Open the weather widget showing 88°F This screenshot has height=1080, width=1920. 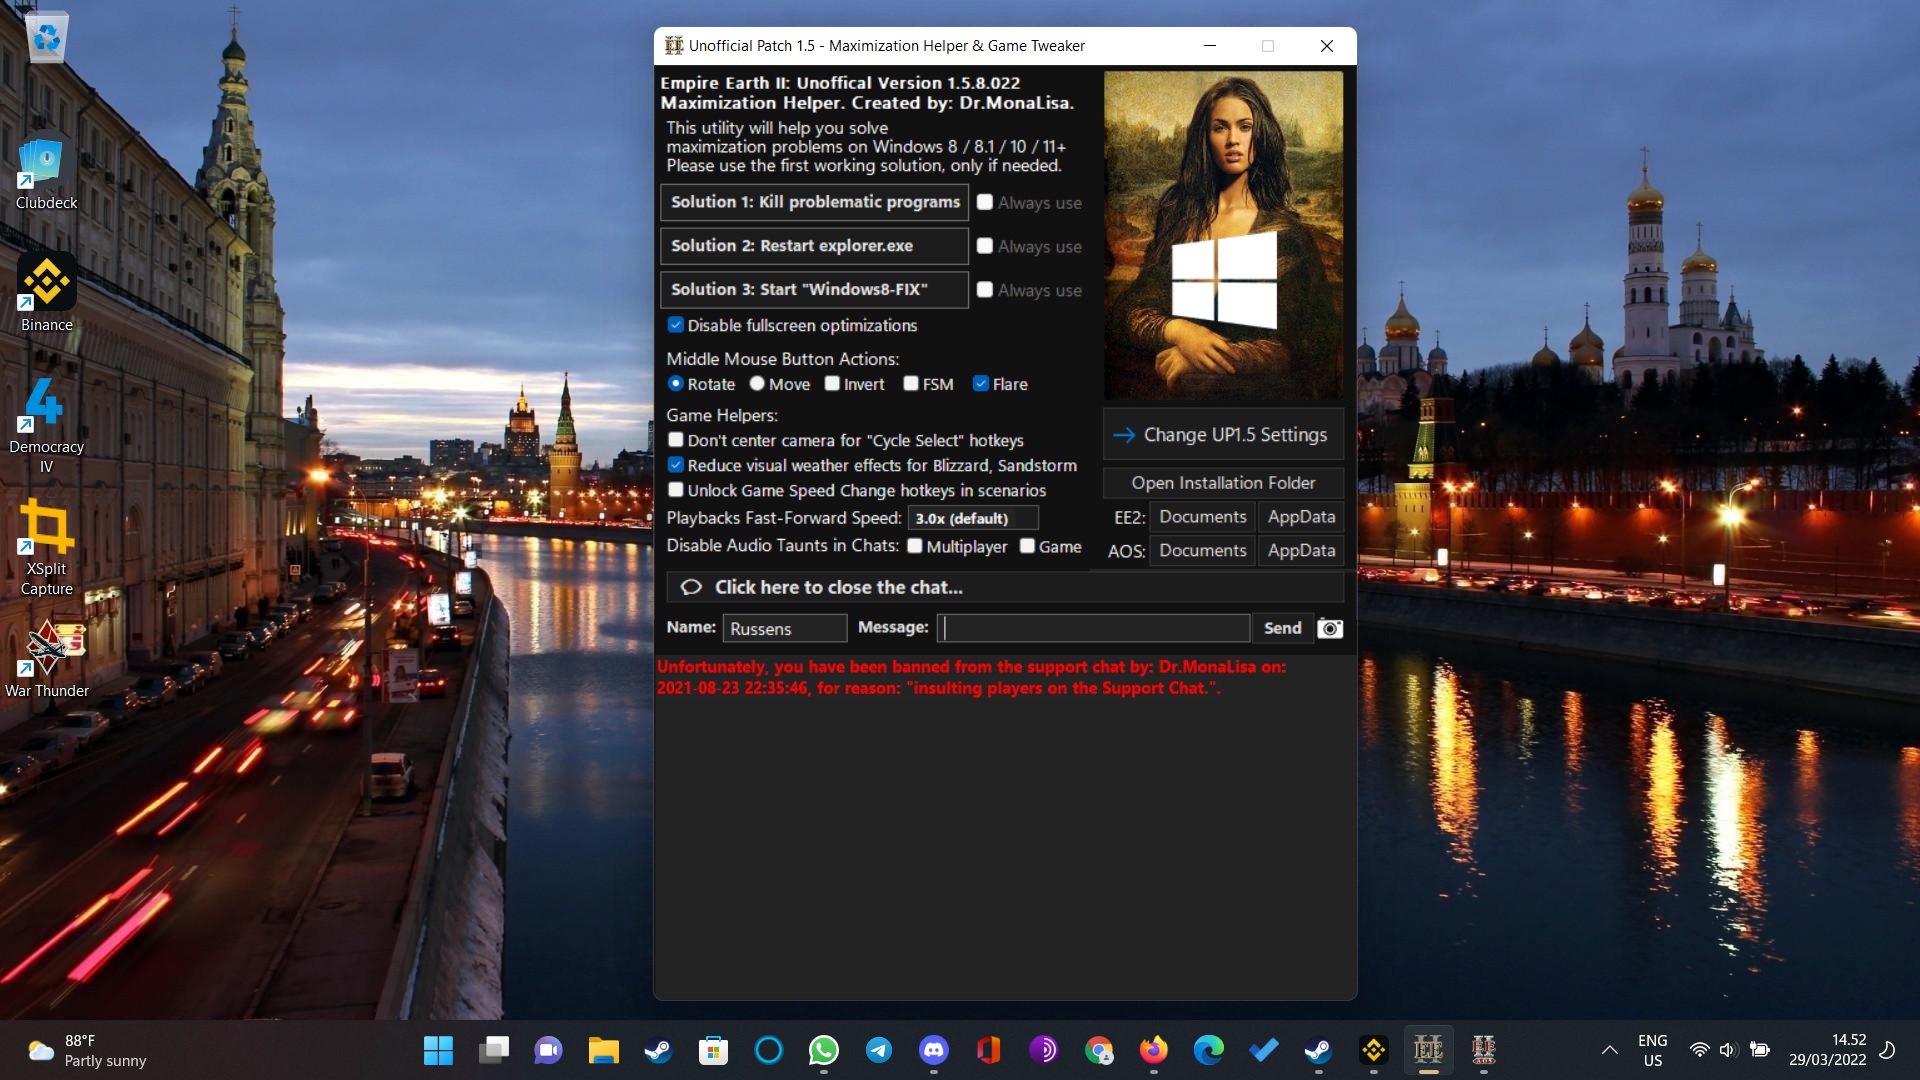pos(88,1050)
